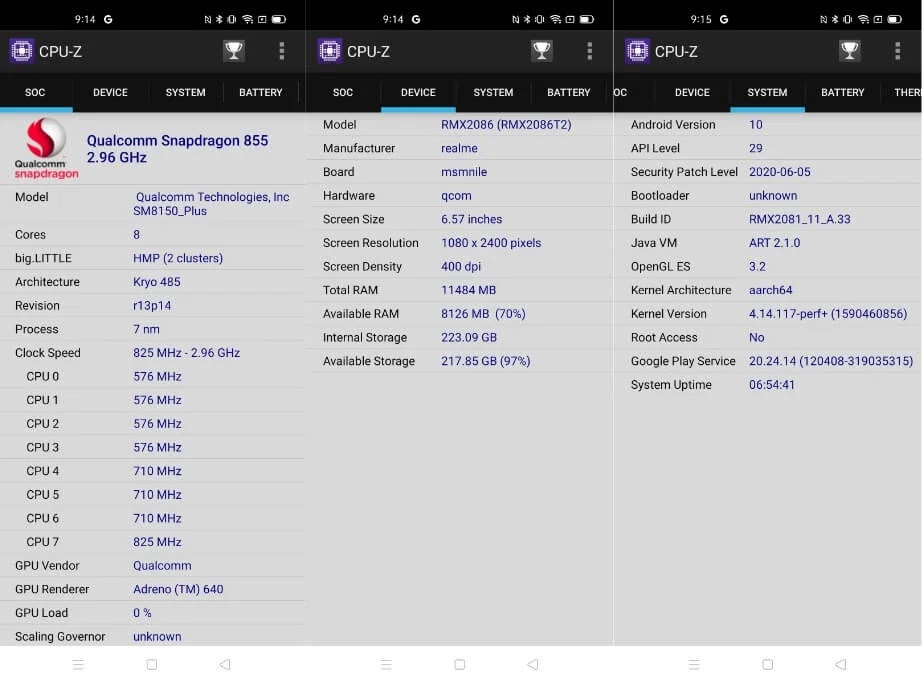Image resolution: width=922 pixels, height=679 pixels.
Task: Tap the Qualcomm Snapdragon logo
Action: (x=46, y=148)
